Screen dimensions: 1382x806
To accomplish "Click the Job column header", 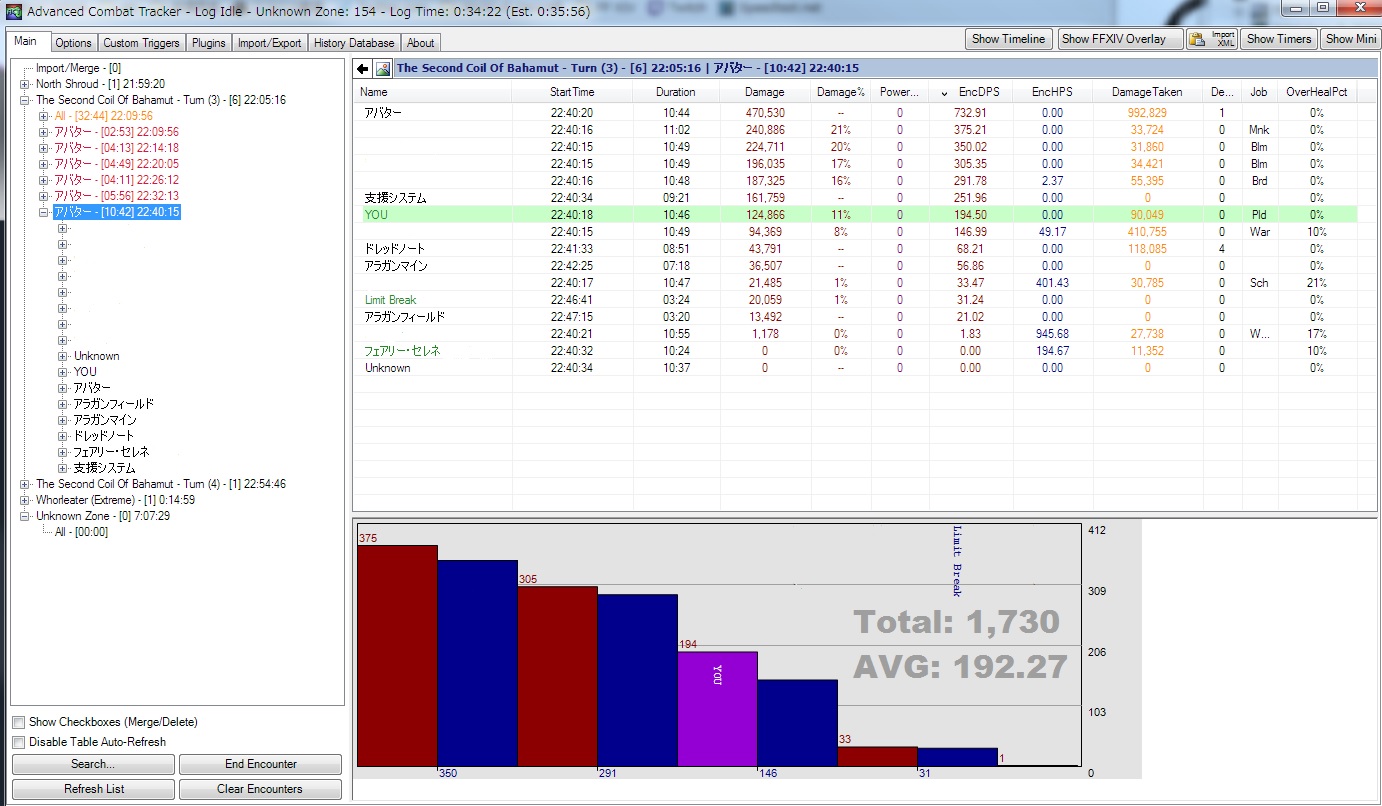I will [x=1259, y=92].
